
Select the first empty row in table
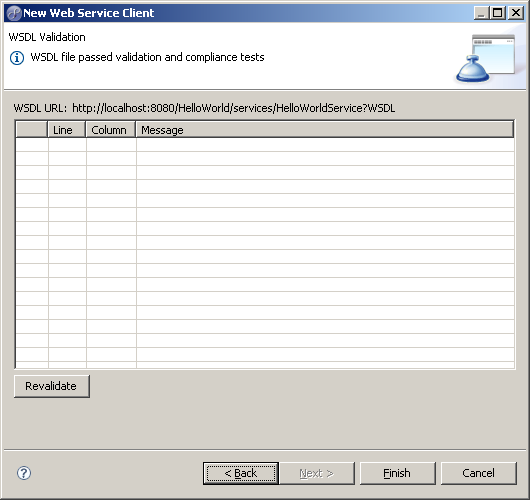tap(265, 145)
